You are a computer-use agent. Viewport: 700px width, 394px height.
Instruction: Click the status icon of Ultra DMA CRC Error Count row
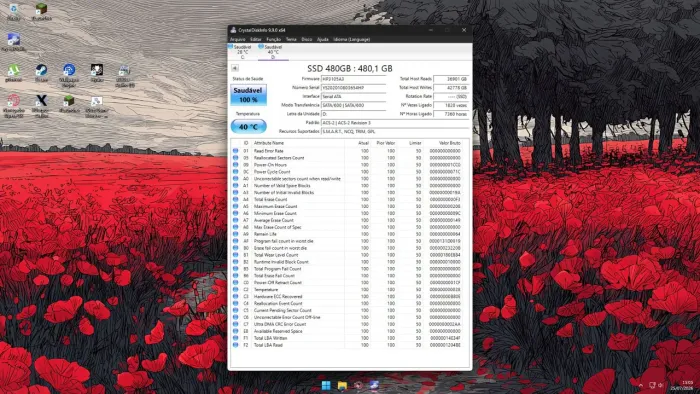(x=235, y=324)
